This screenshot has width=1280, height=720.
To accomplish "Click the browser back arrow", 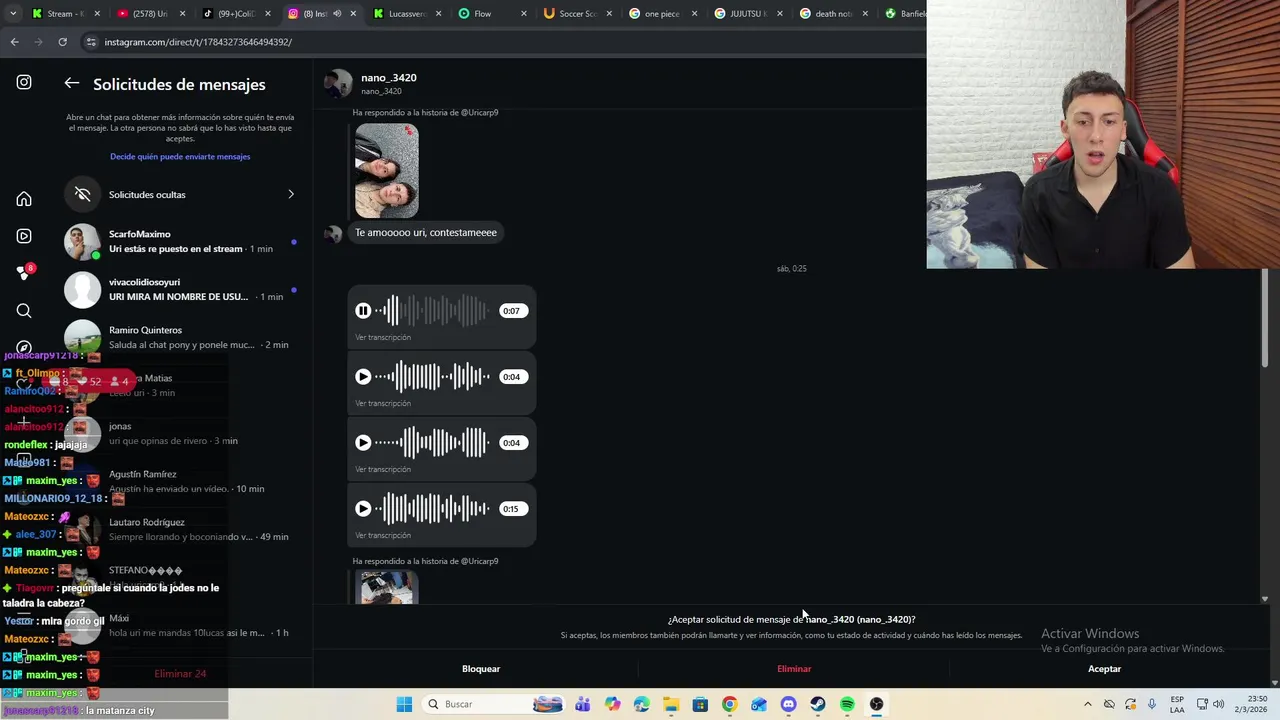I will [14, 42].
